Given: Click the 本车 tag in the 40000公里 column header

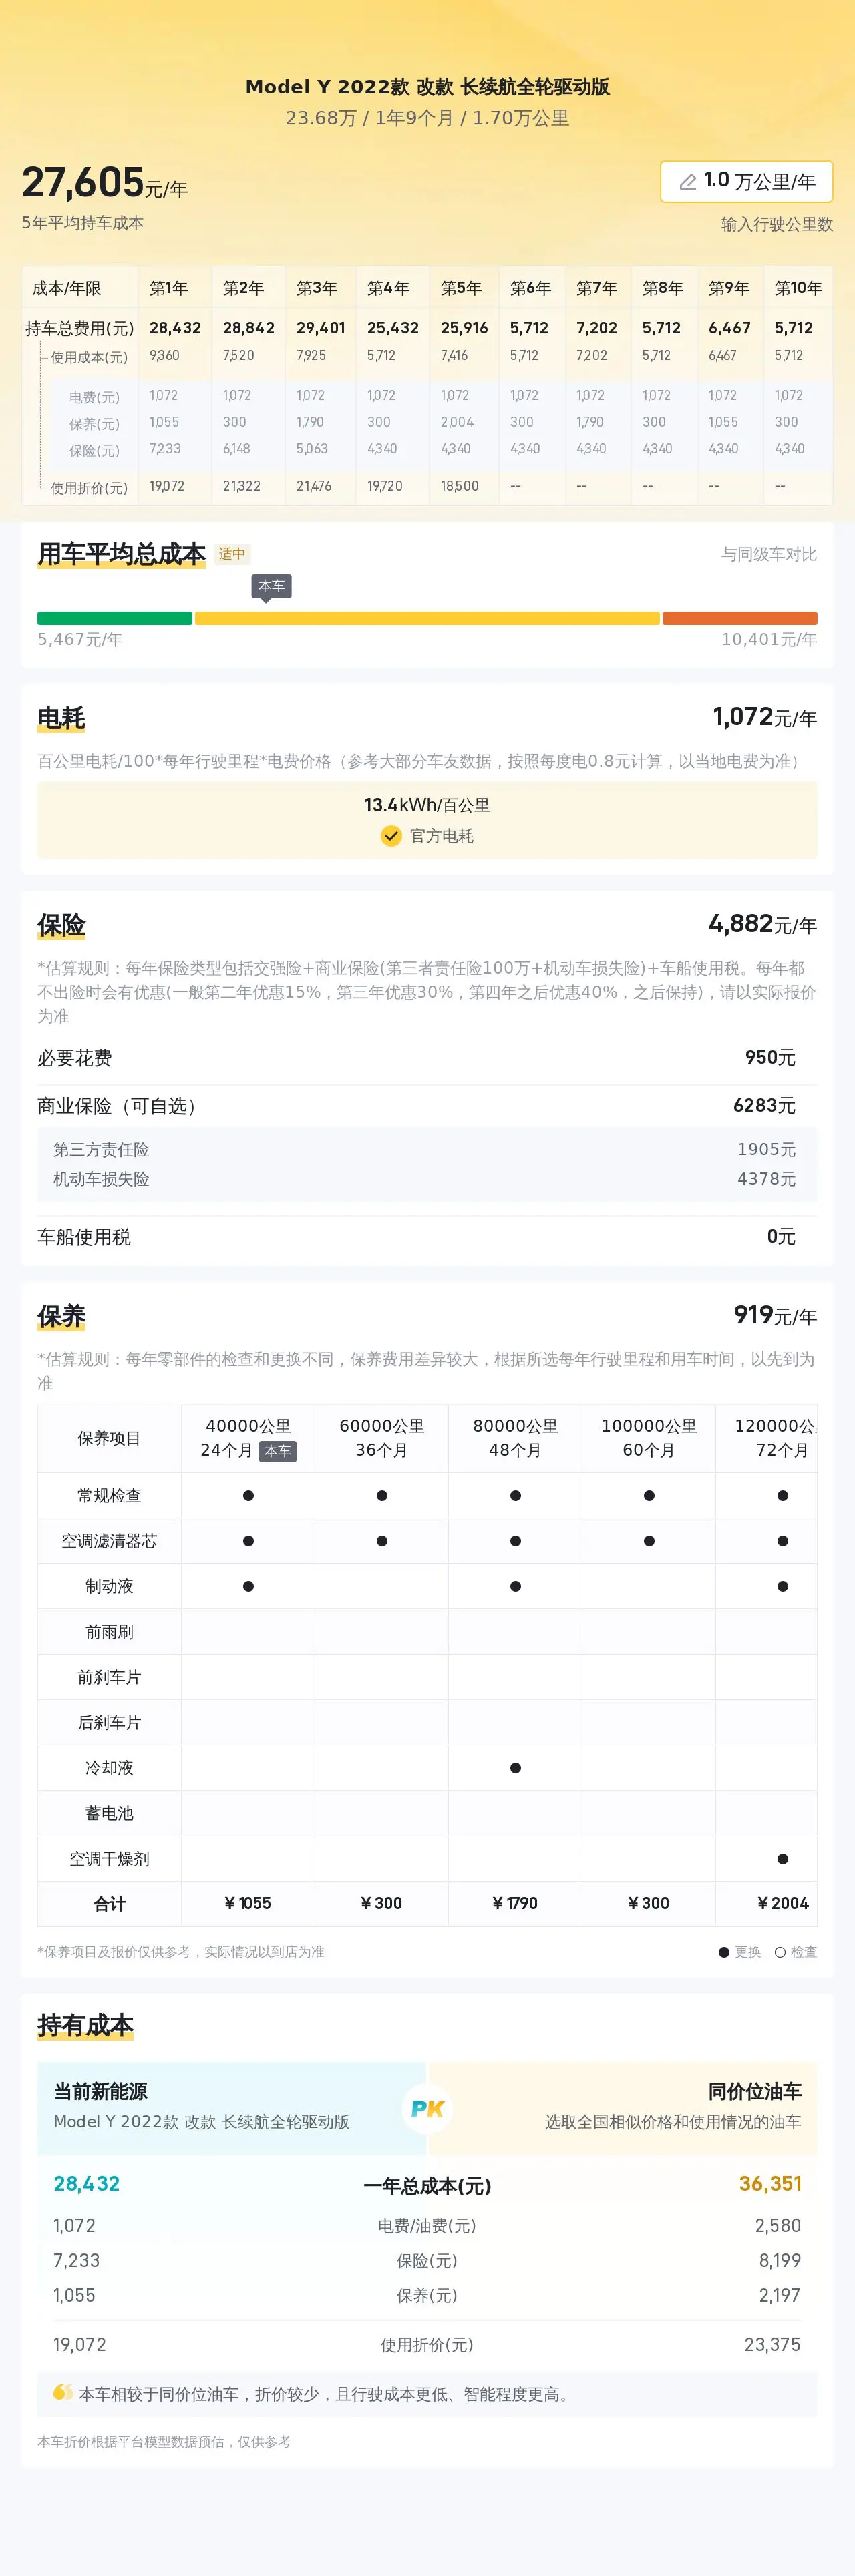Looking at the screenshot, I should click(277, 1451).
